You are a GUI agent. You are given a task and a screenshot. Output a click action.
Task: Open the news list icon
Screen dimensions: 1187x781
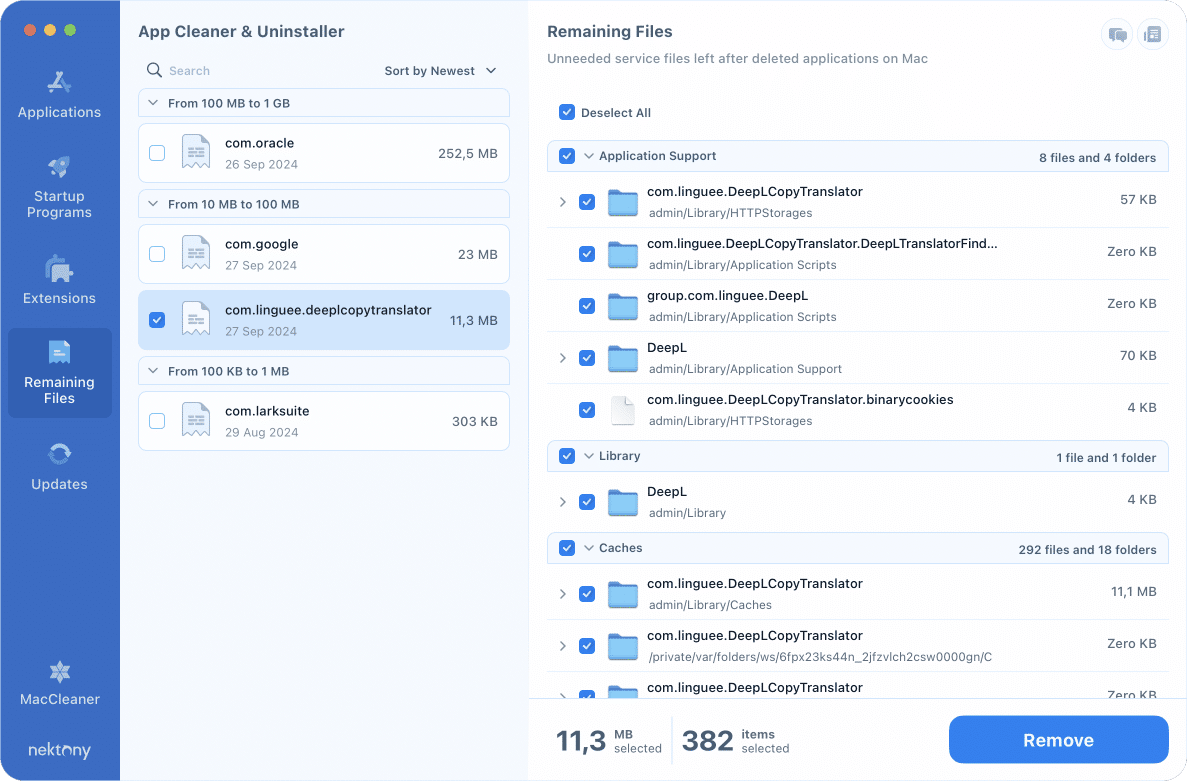[1153, 35]
